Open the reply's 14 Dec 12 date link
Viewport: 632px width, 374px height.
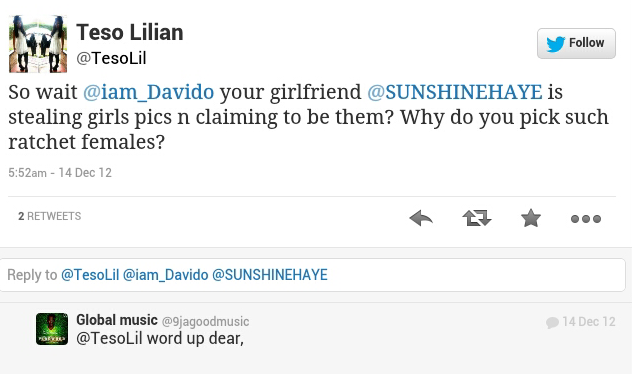click(x=589, y=322)
